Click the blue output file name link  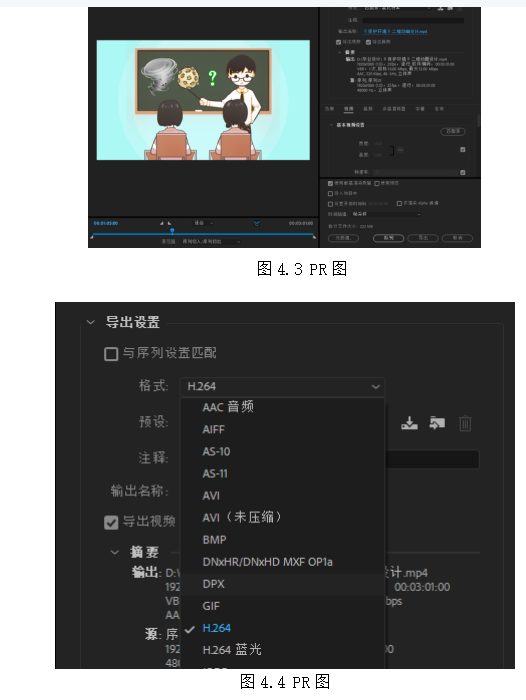[395, 32]
